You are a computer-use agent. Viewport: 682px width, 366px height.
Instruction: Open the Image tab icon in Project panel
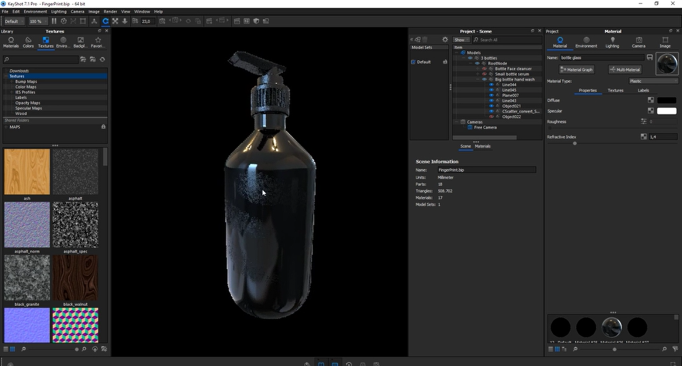pyautogui.click(x=665, y=40)
